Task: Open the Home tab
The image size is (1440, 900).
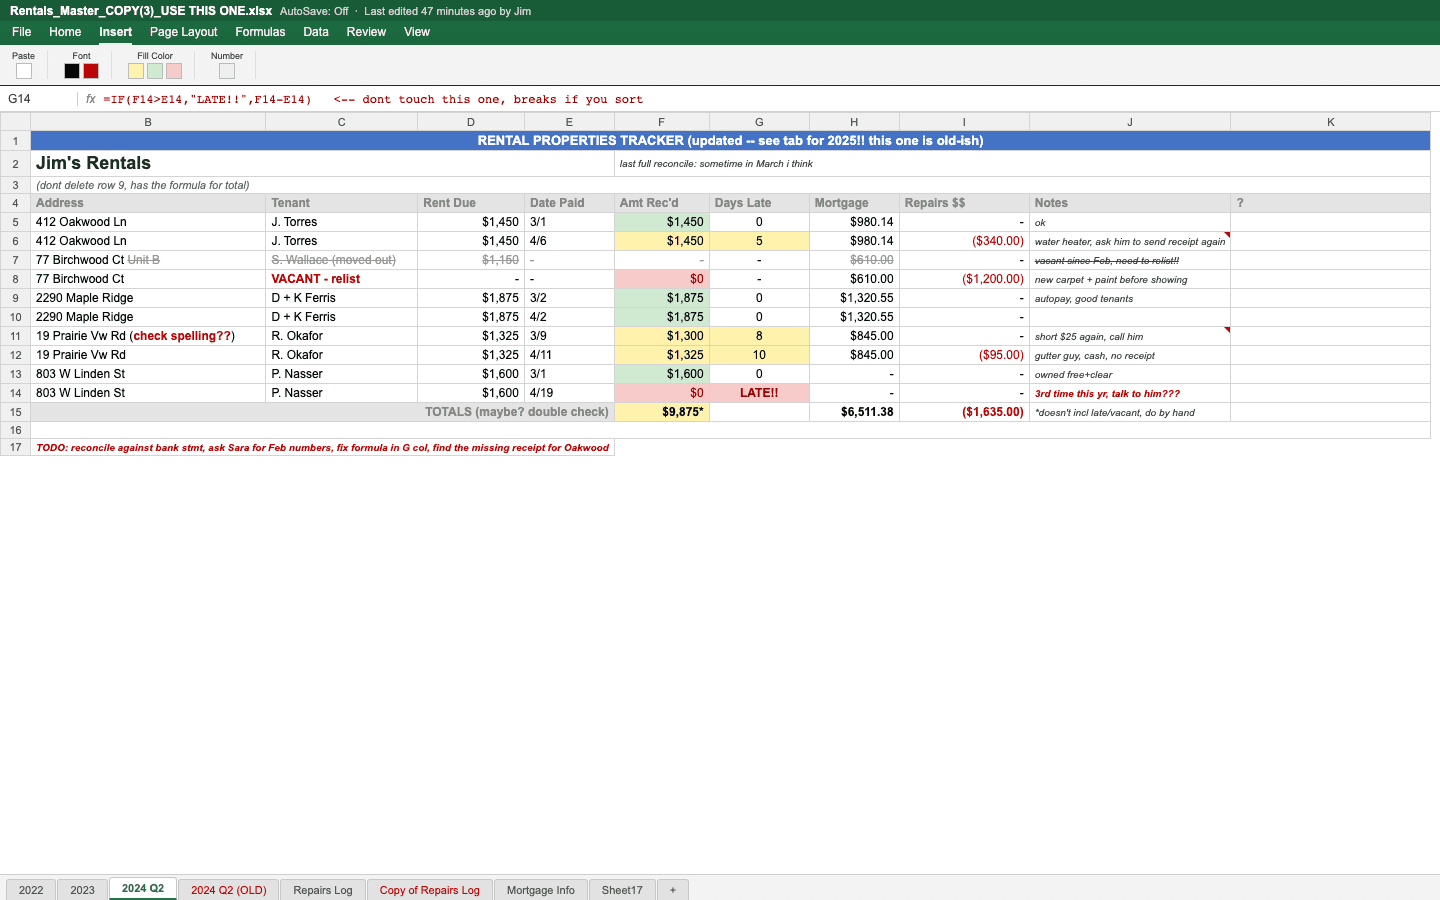Action: pyautogui.click(x=65, y=32)
